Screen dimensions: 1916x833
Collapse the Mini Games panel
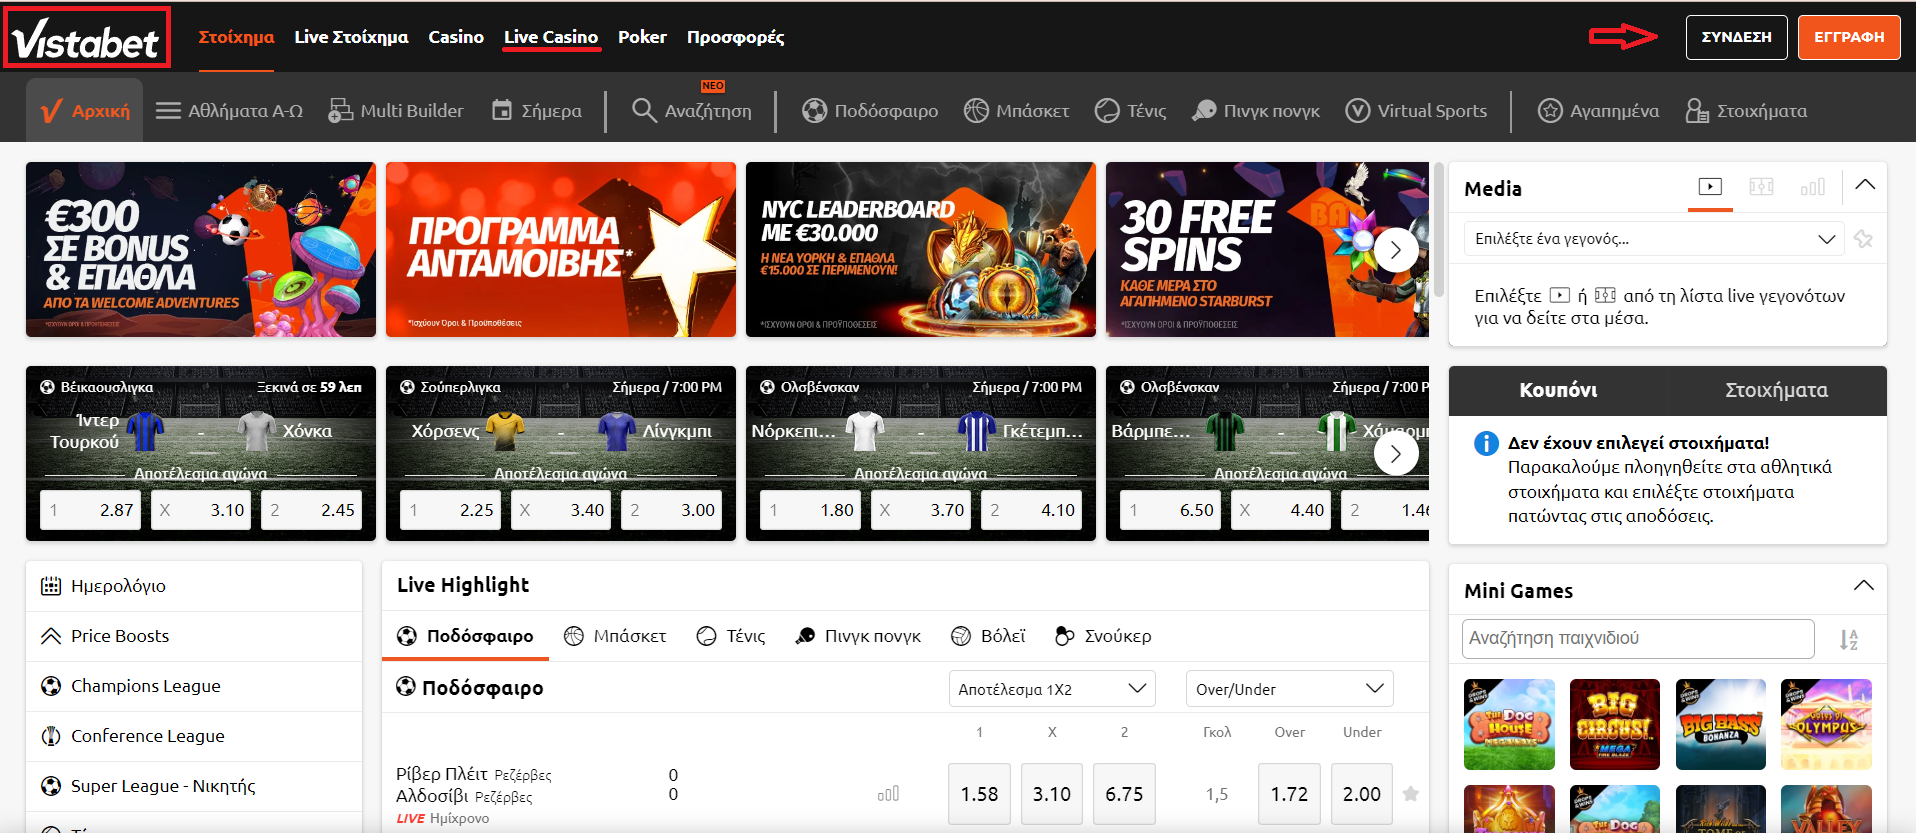(1864, 586)
